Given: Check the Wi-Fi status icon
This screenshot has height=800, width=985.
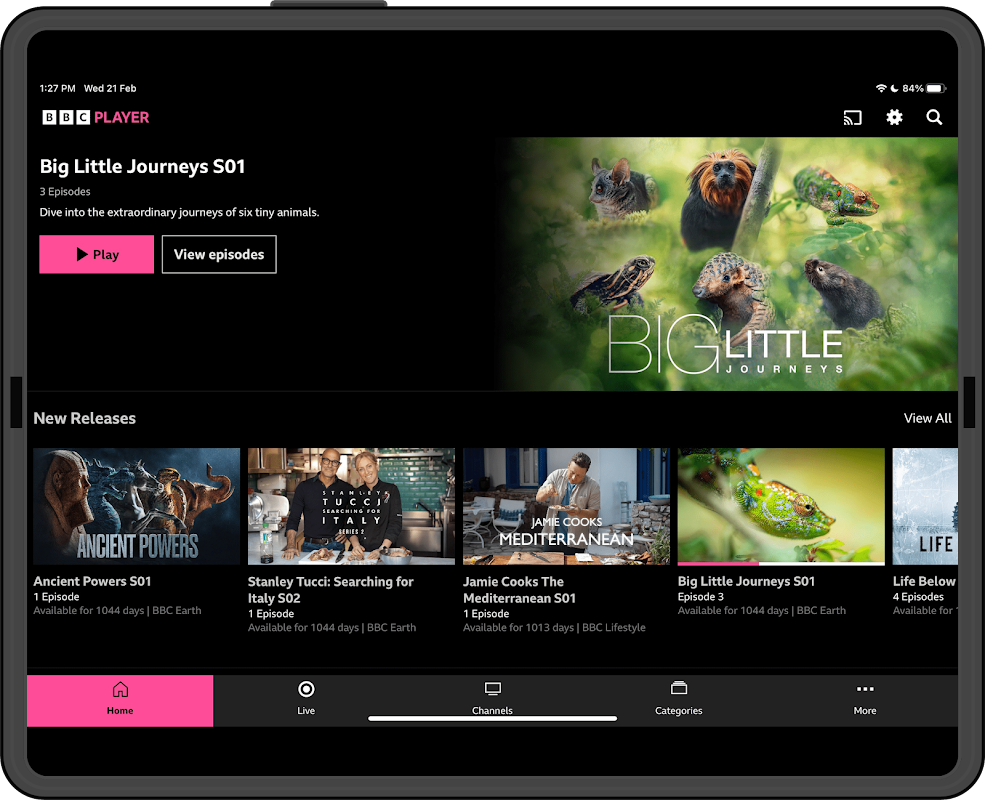Looking at the screenshot, I should click(x=881, y=89).
